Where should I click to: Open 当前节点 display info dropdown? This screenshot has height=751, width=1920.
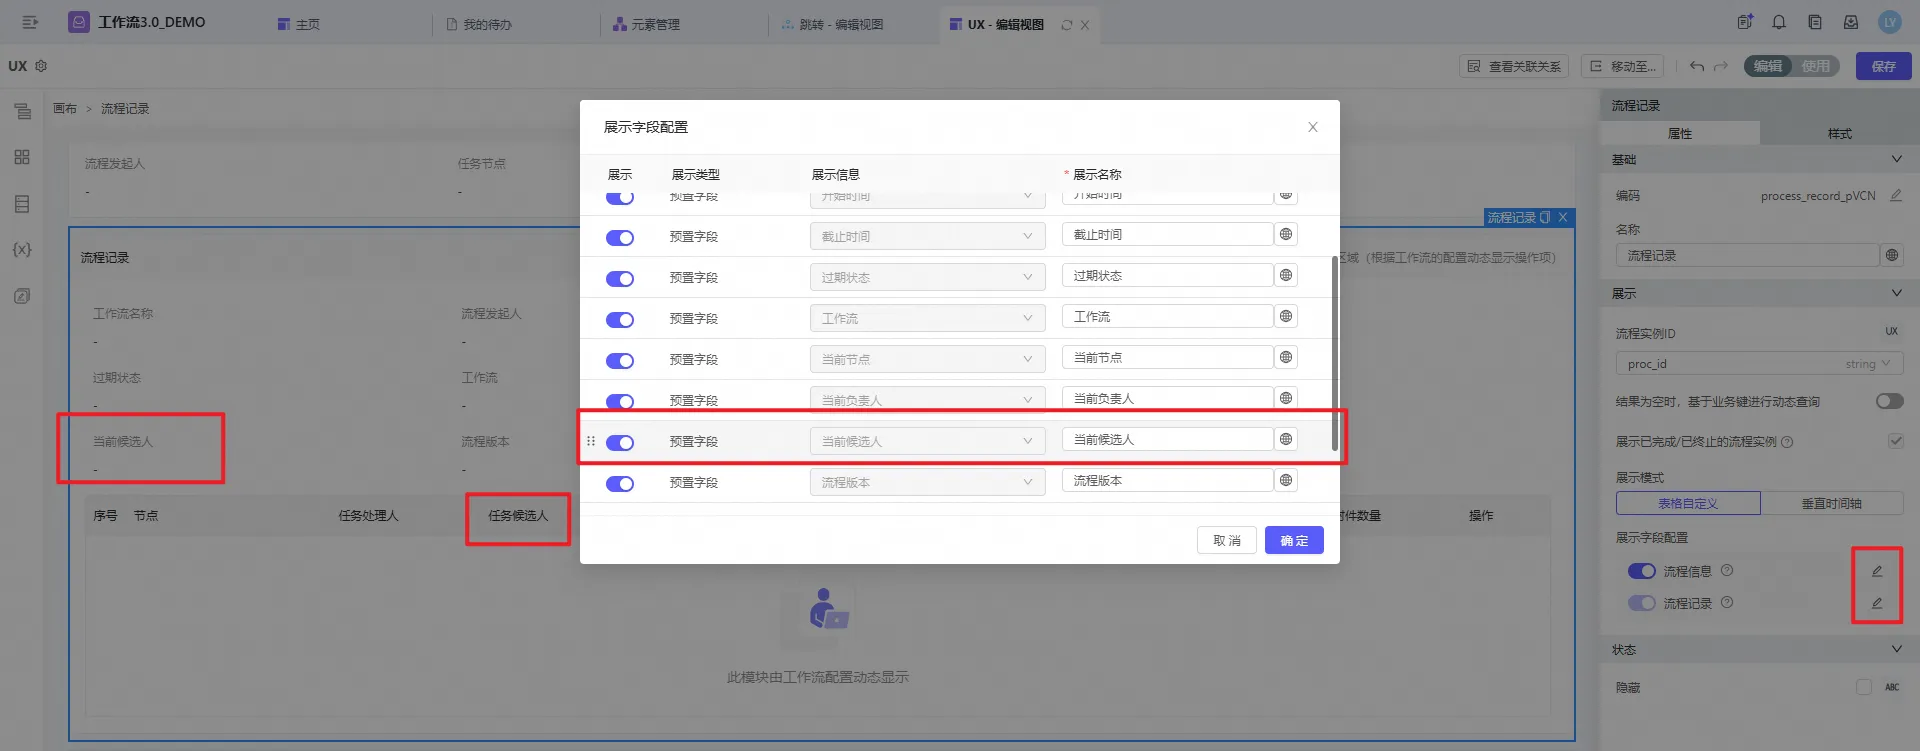pyautogui.click(x=926, y=359)
